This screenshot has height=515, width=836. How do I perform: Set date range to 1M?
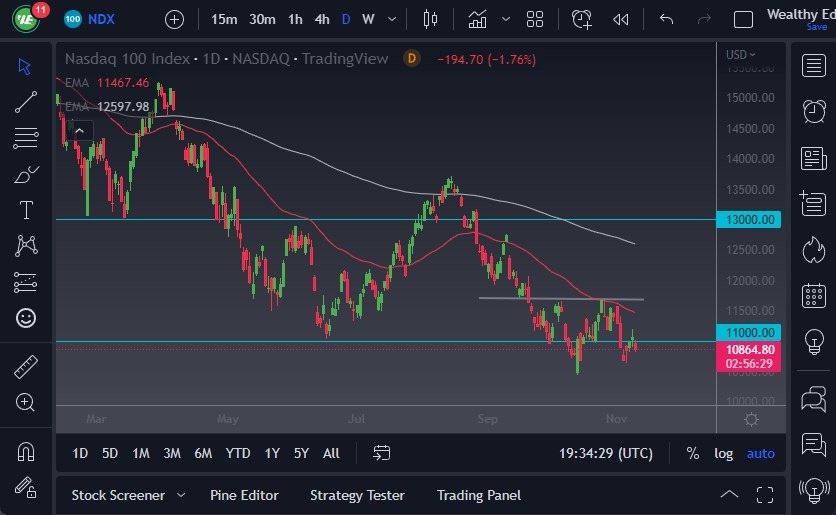coord(141,453)
